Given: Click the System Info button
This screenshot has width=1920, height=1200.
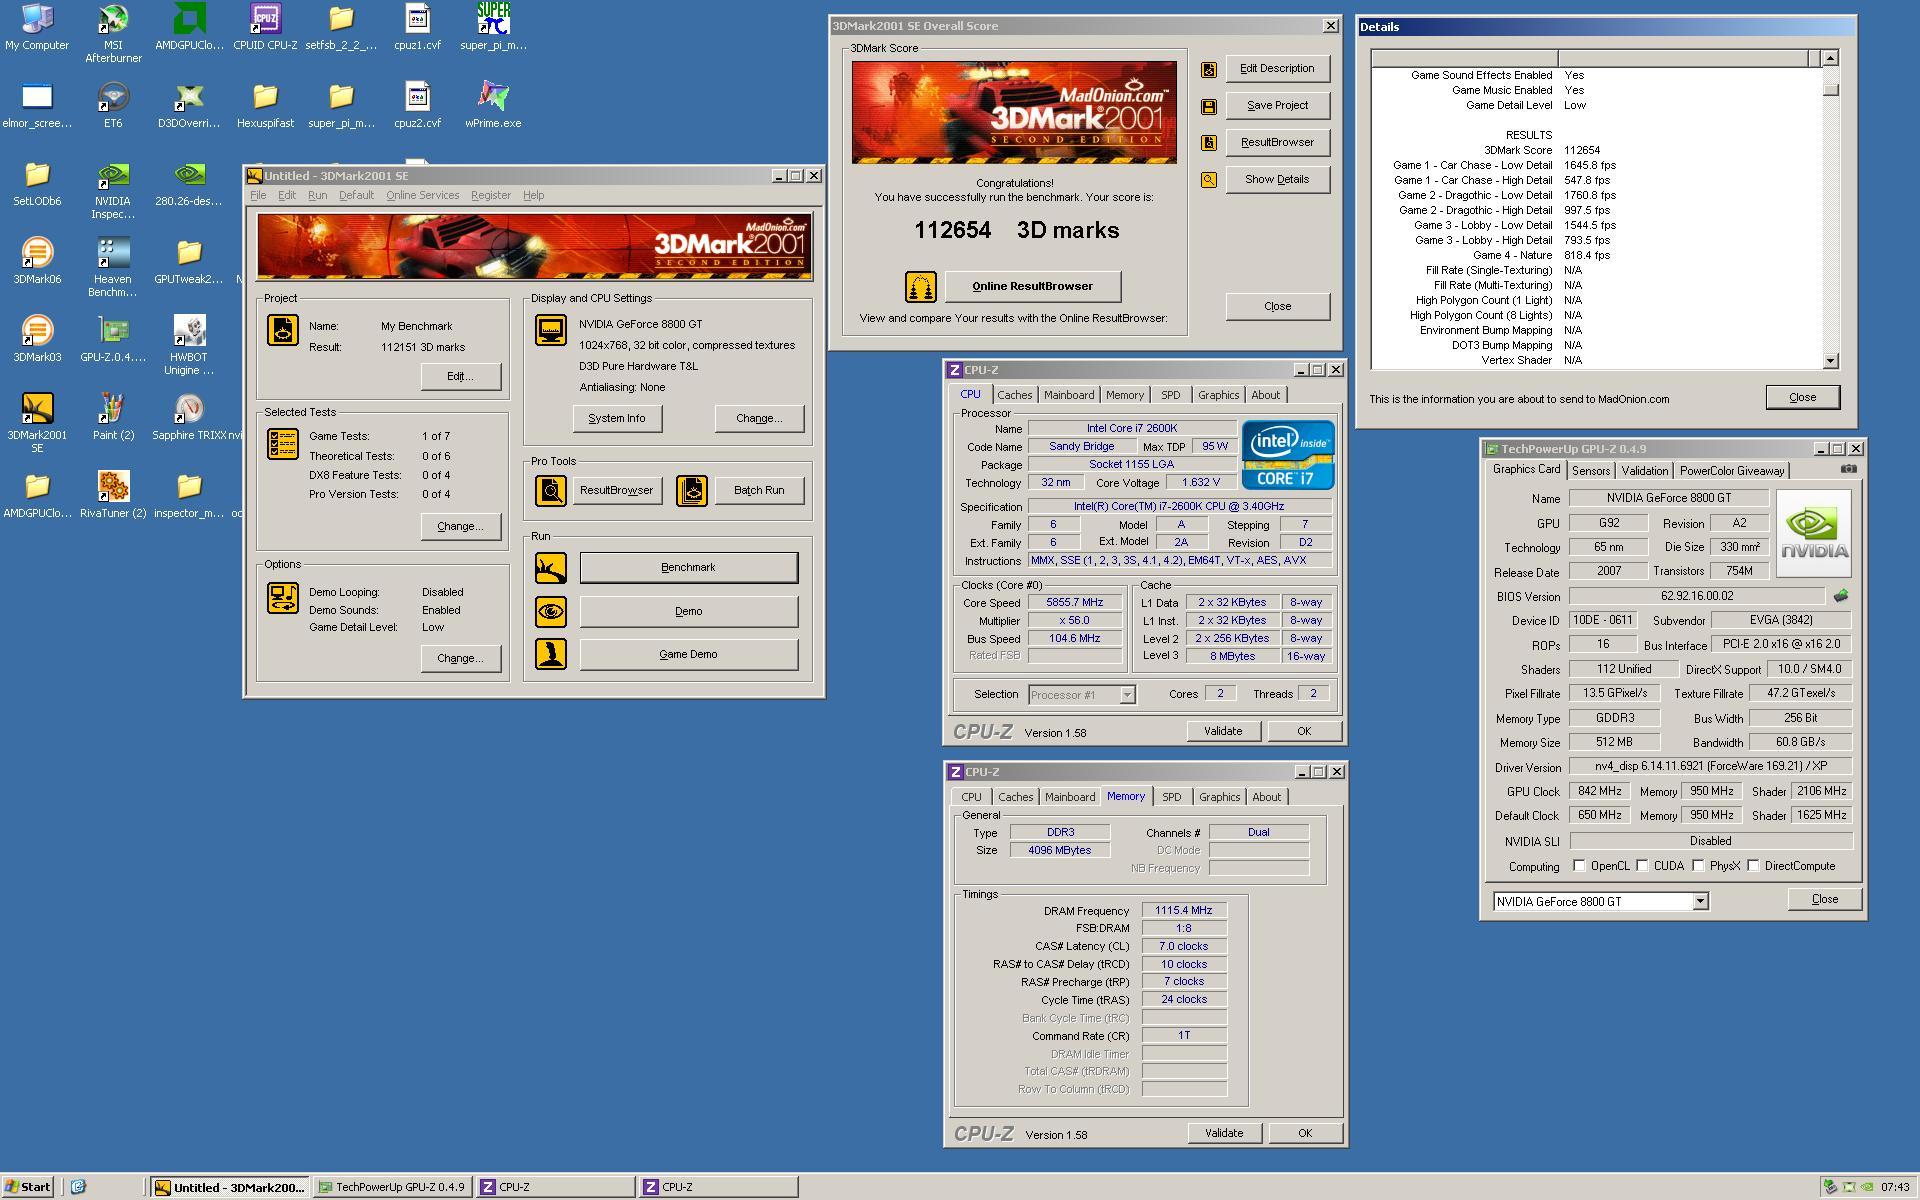Looking at the screenshot, I should coord(617,419).
